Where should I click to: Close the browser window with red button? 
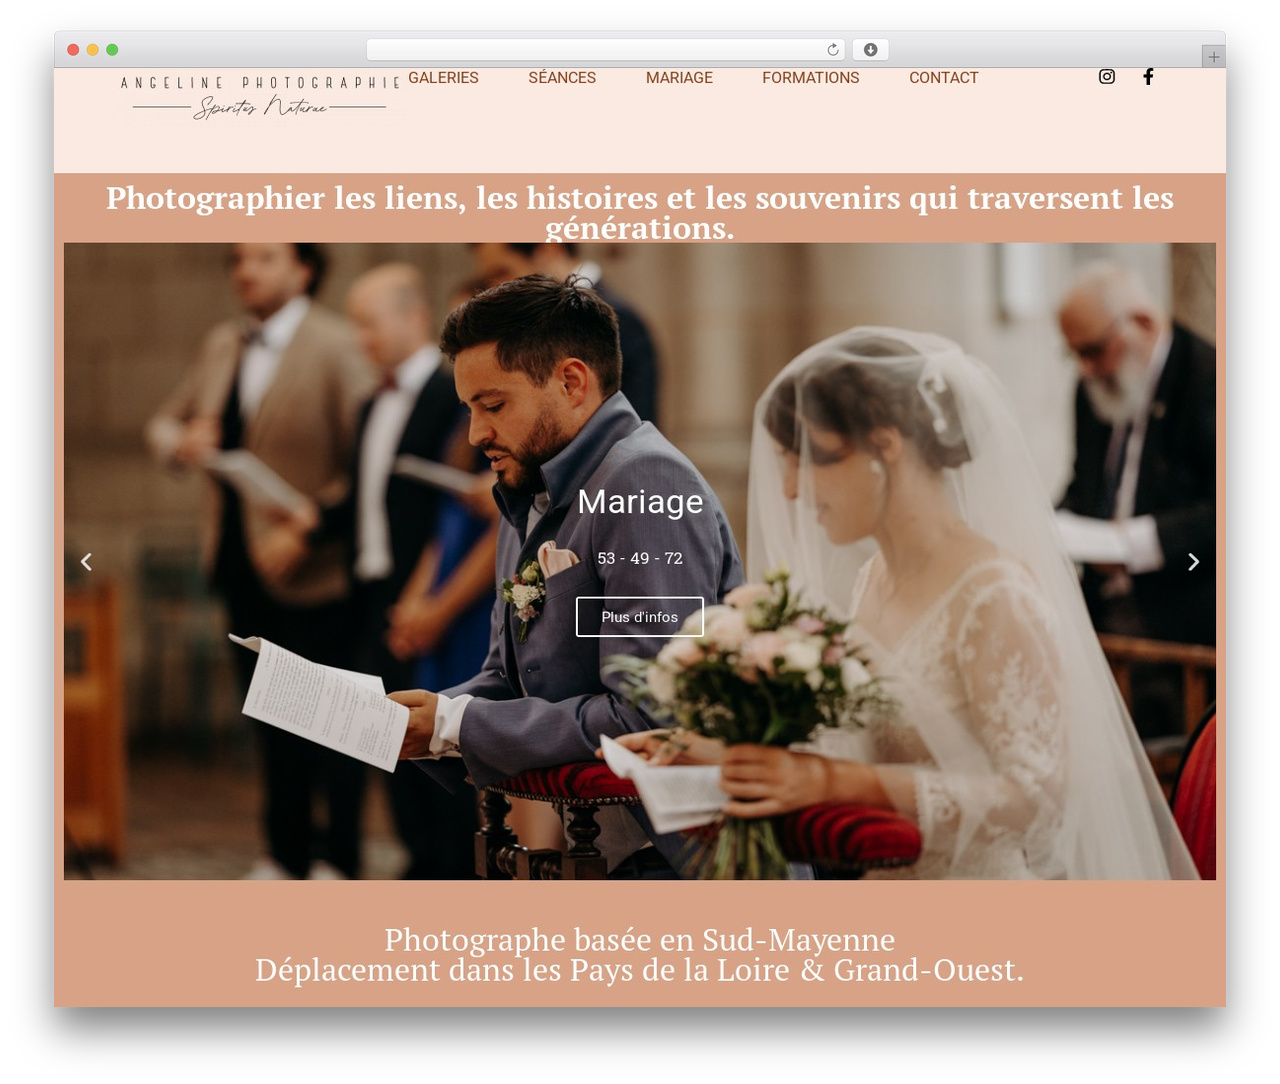pyautogui.click(x=73, y=50)
